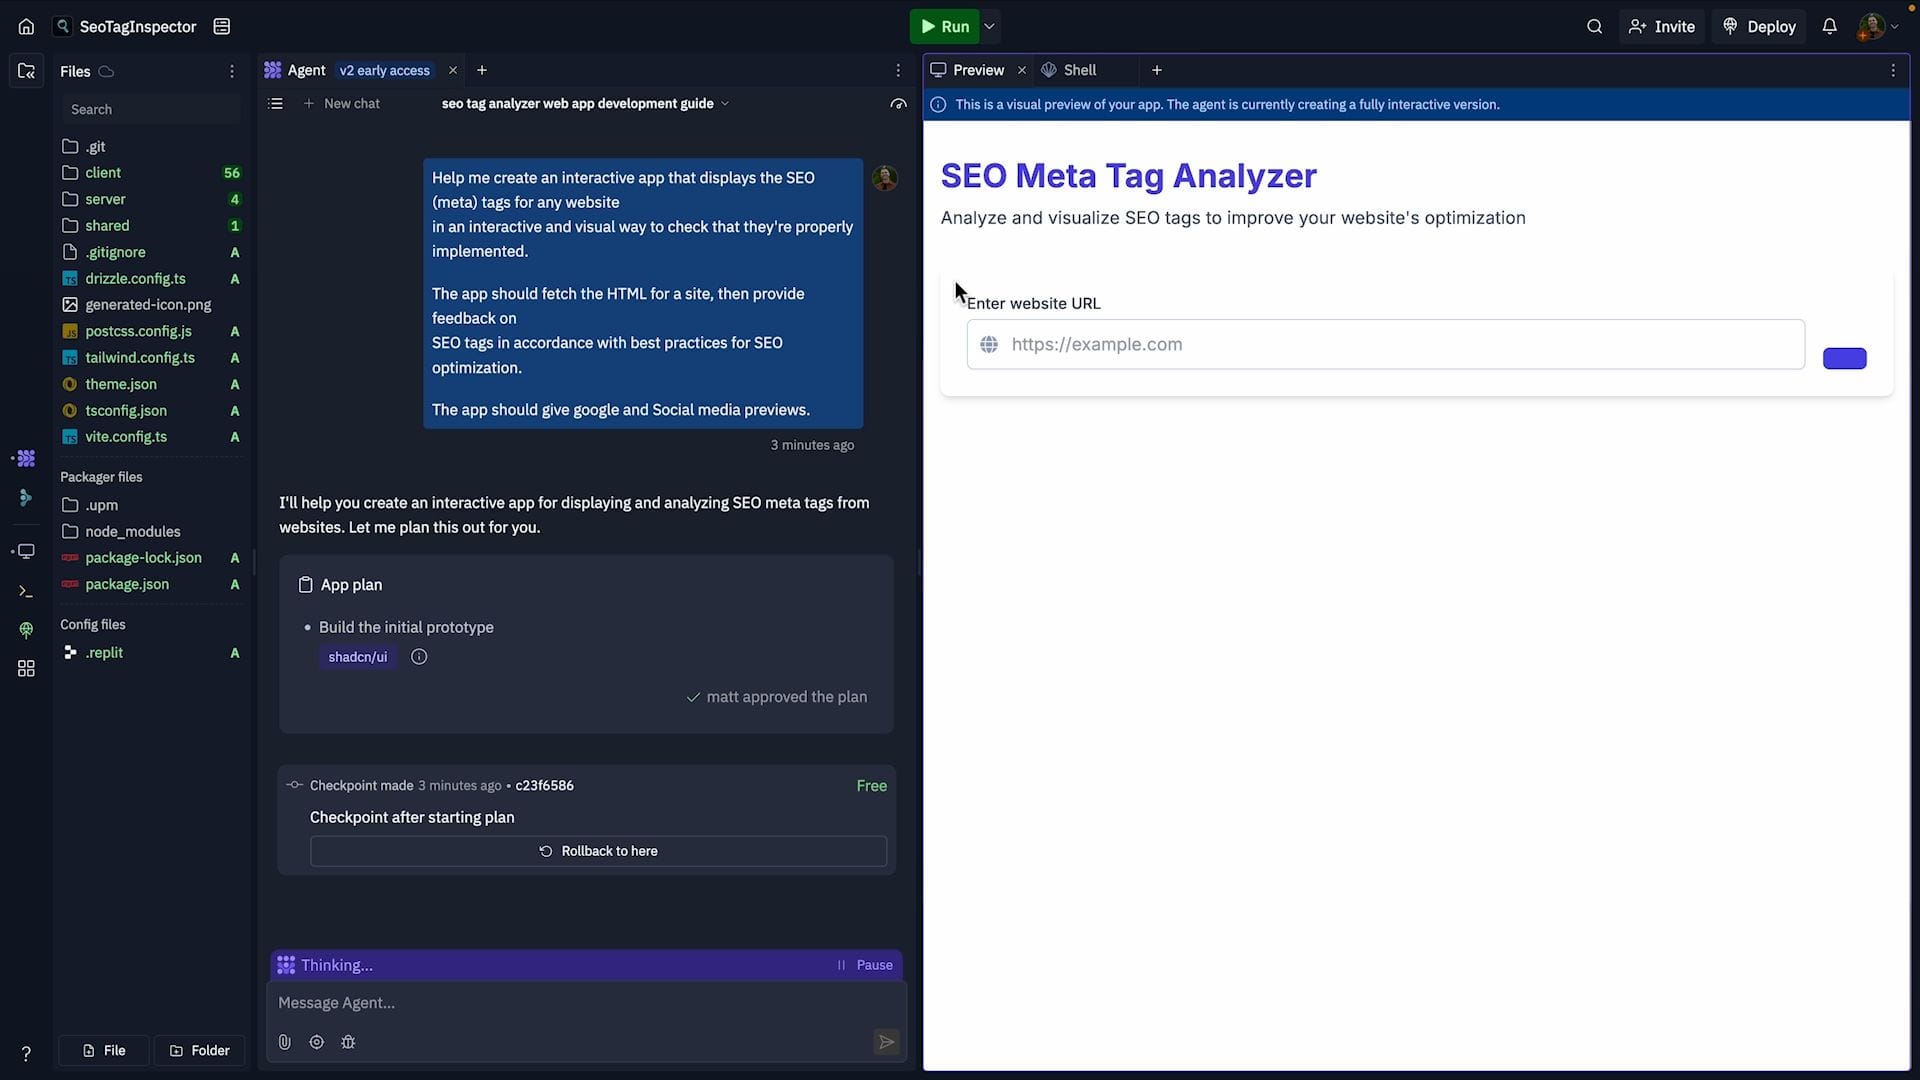Expand the client folder
Screen dimensions: 1920x1080
103,173
